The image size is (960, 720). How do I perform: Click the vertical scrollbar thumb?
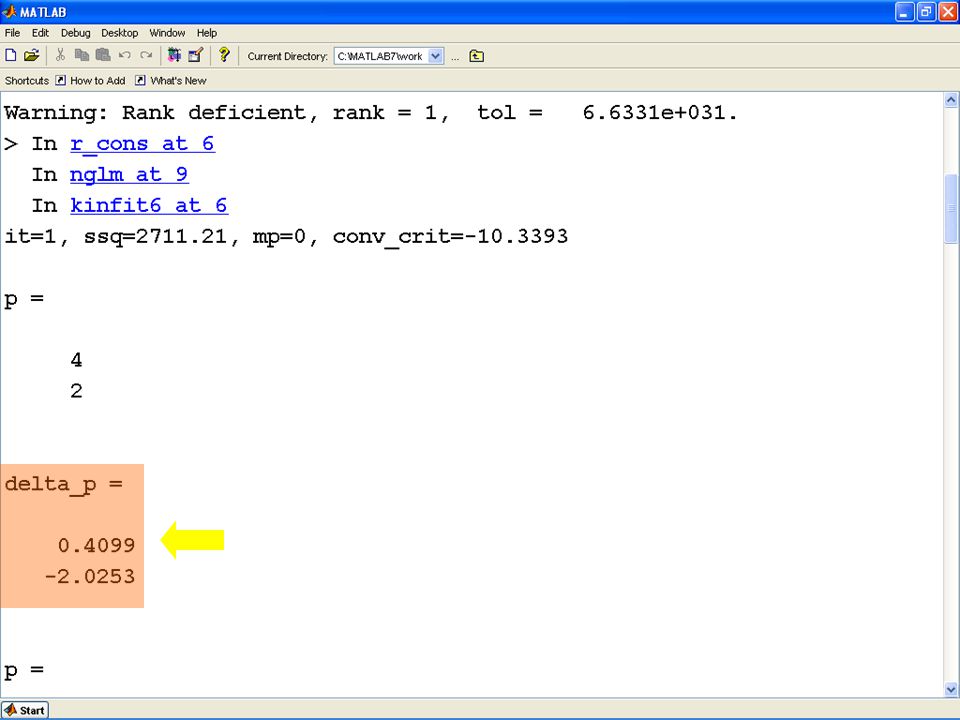click(951, 209)
